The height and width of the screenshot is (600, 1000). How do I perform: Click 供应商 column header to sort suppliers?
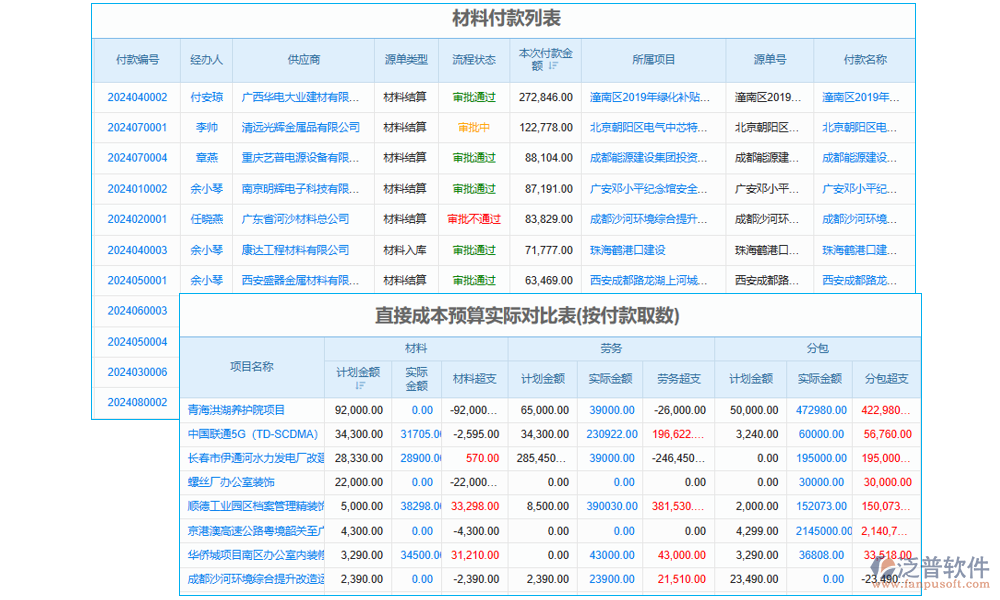(x=303, y=60)
